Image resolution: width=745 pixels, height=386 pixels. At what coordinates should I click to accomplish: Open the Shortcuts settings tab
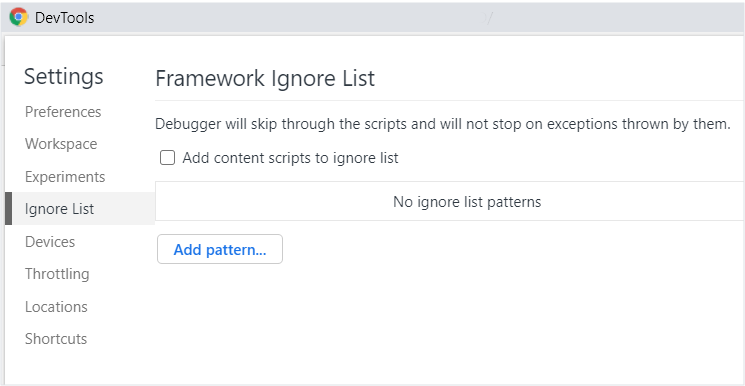pos(56,339)
